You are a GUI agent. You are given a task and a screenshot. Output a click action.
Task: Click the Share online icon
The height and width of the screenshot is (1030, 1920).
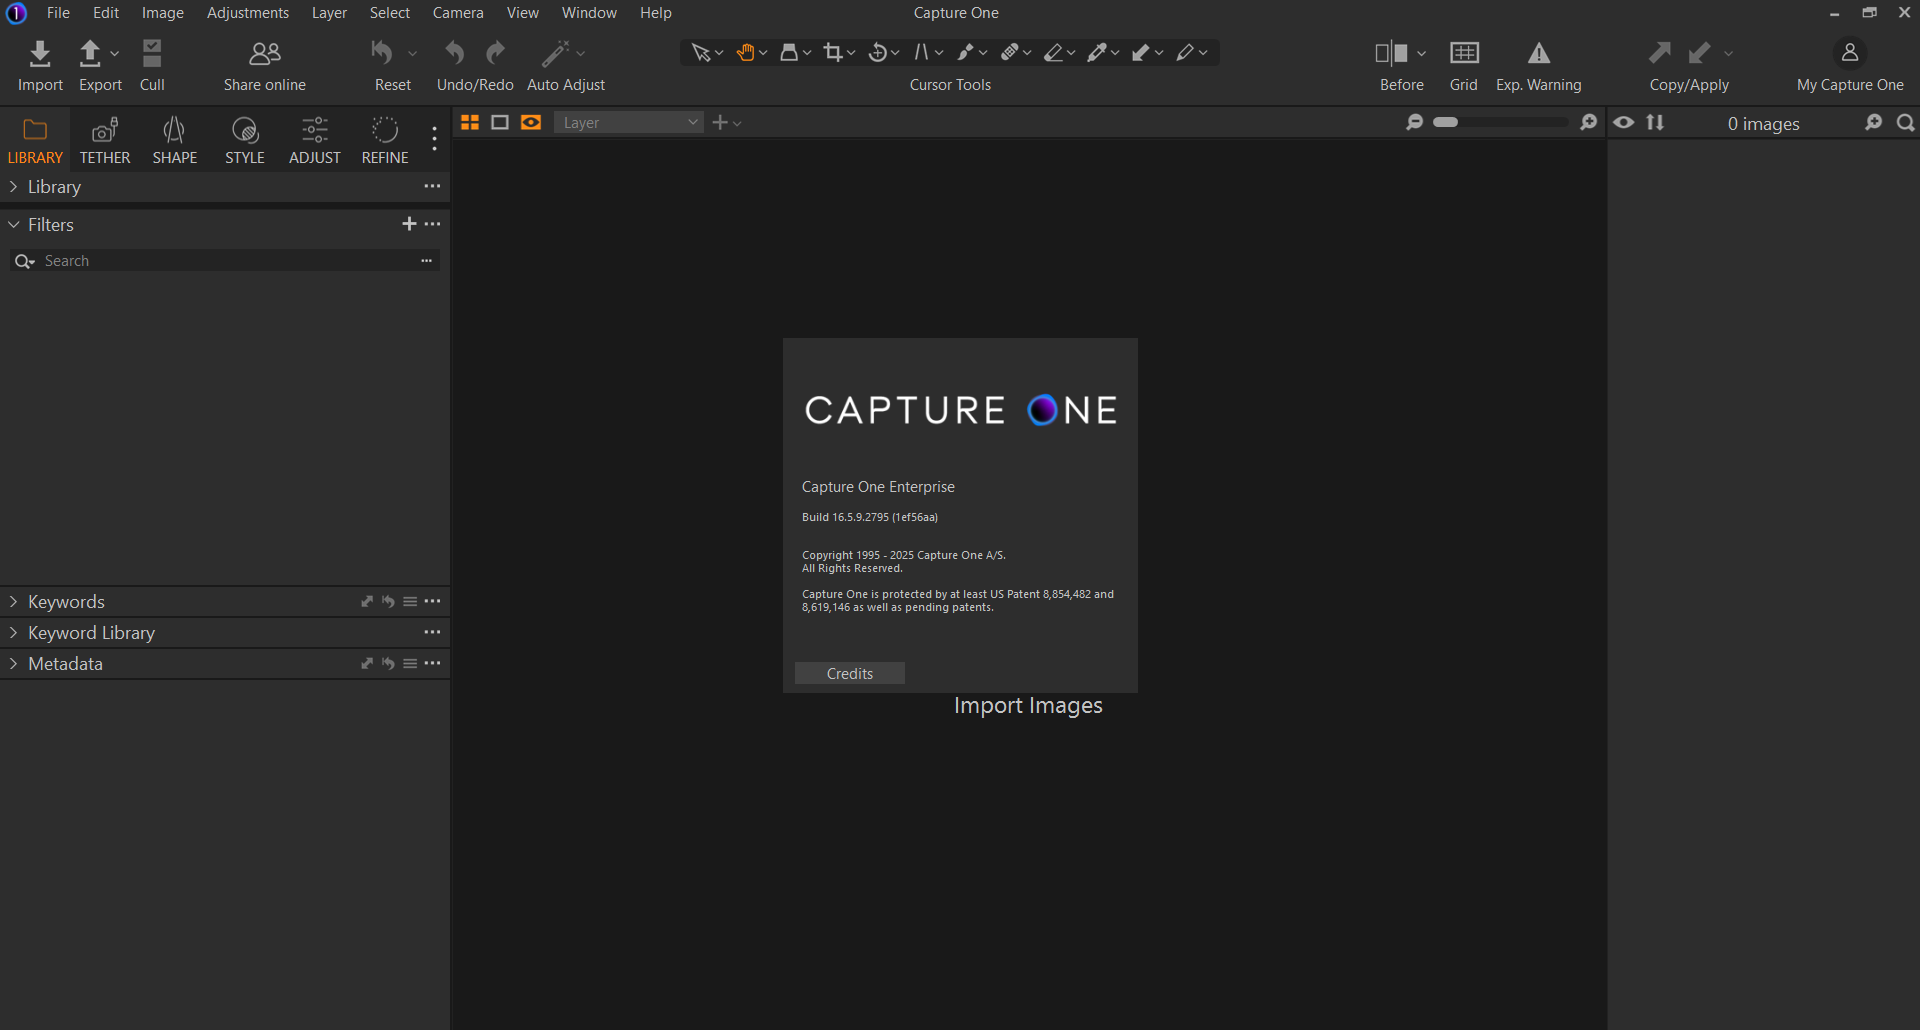coord(265,53)
